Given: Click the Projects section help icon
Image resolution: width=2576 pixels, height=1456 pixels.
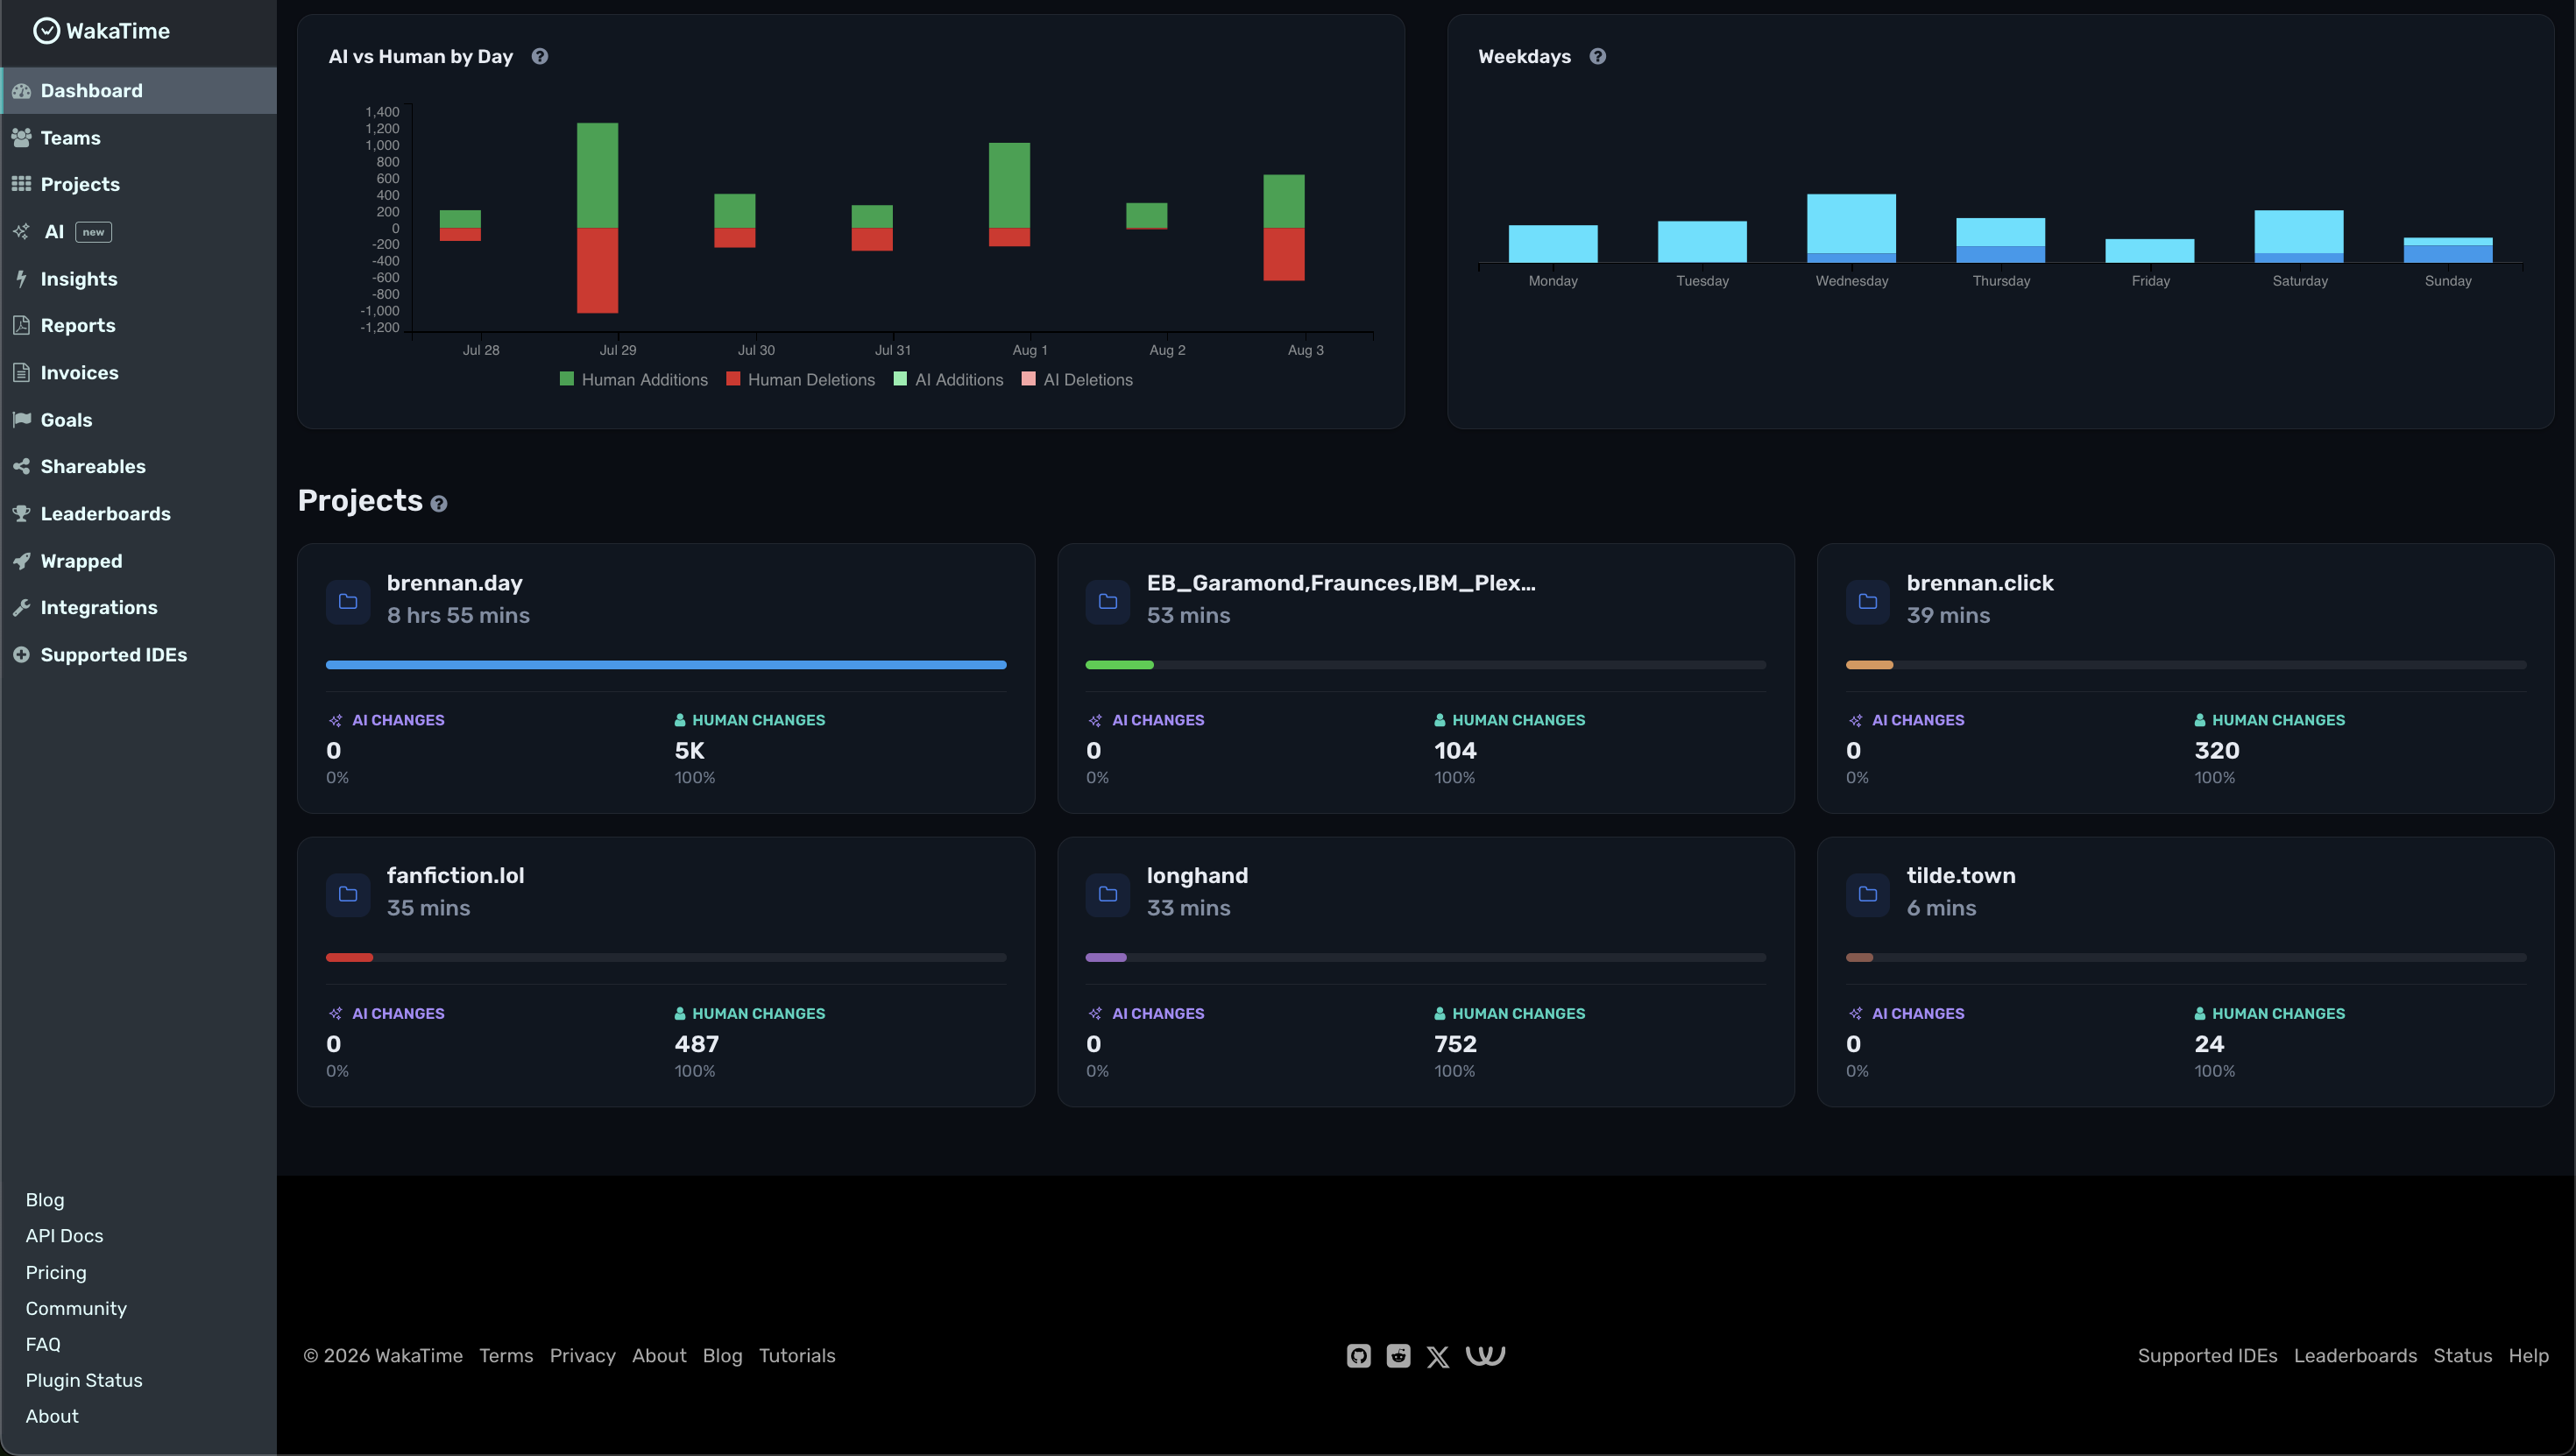Looking at the screenshot, I should pyautogui.click(x=438, y=504).
